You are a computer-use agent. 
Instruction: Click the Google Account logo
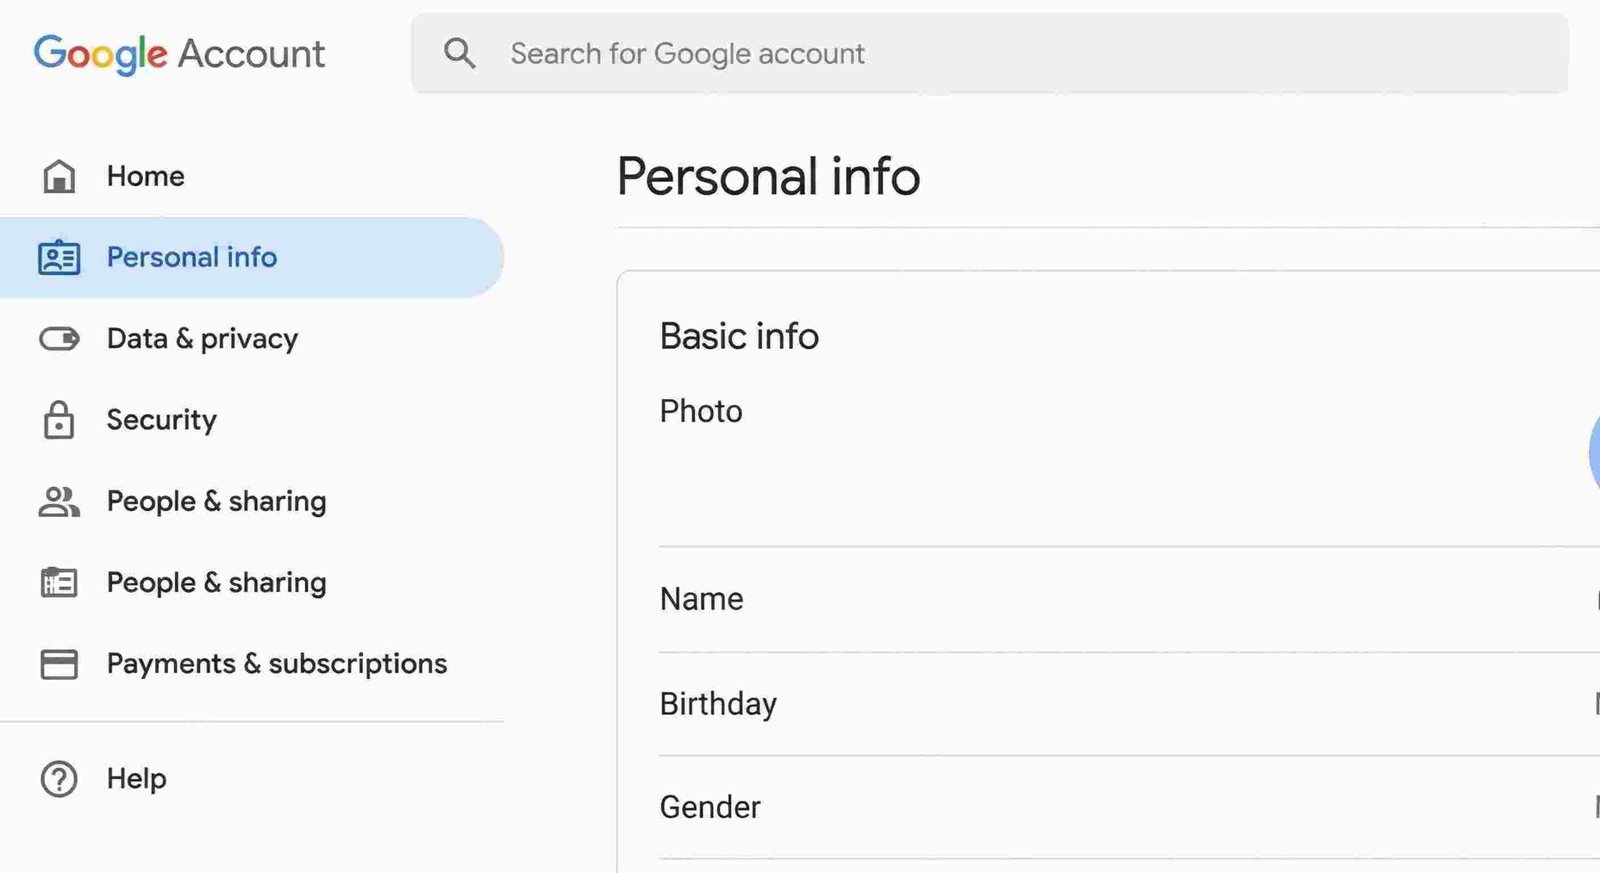(x=180, y=53)
